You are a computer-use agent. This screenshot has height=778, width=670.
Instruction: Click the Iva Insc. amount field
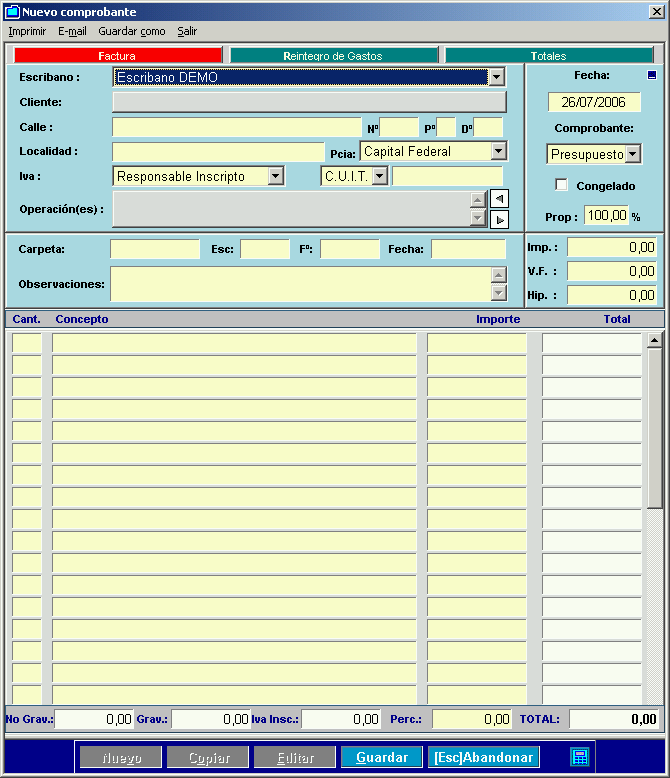(341, 719)
